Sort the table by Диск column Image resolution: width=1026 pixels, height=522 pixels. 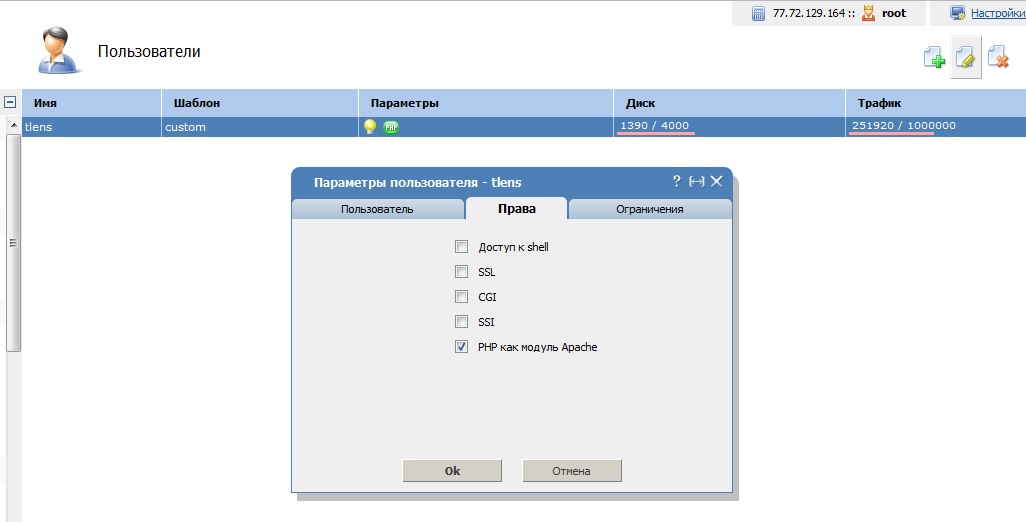(640, 103)
